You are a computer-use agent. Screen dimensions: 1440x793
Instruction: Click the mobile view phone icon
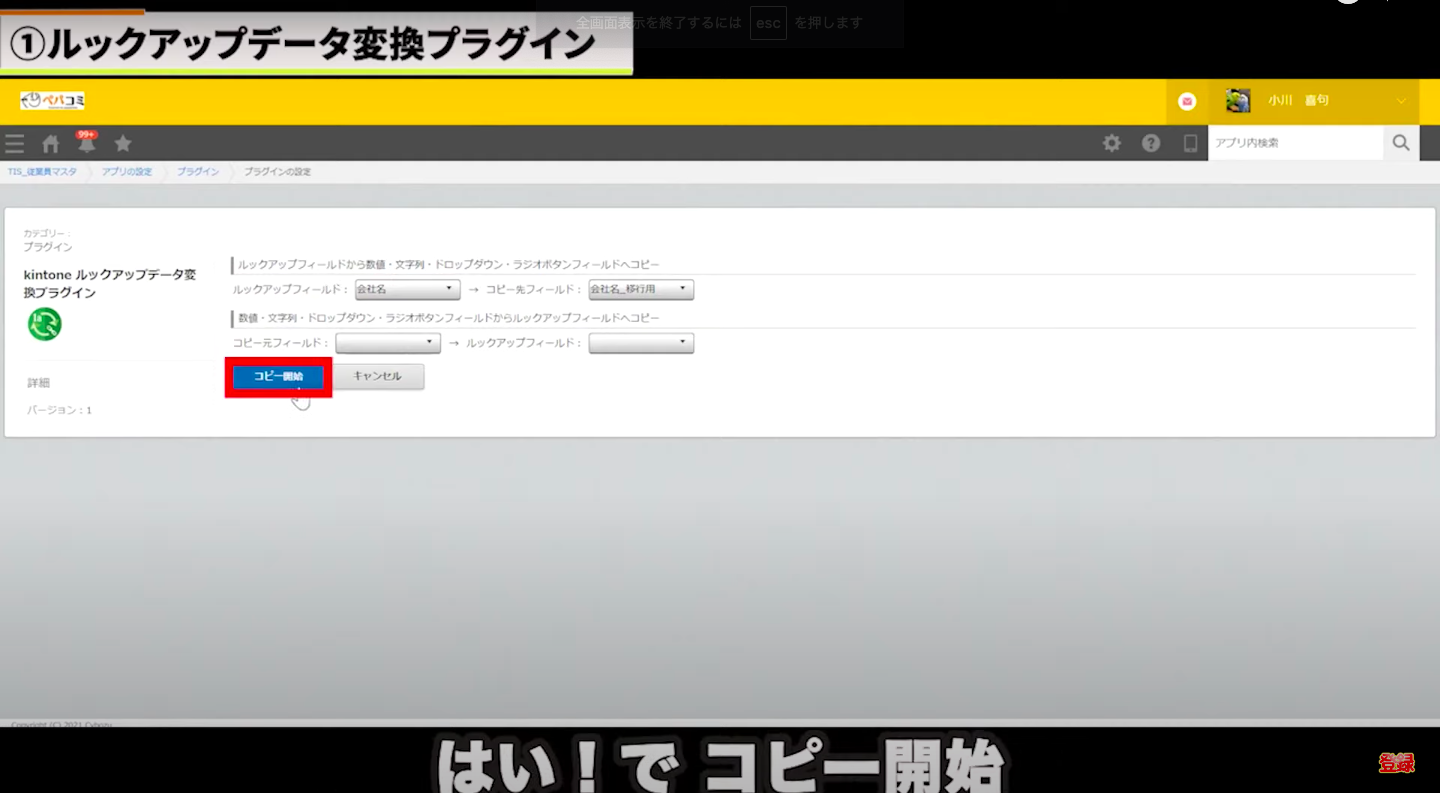tap(1190, 143)
